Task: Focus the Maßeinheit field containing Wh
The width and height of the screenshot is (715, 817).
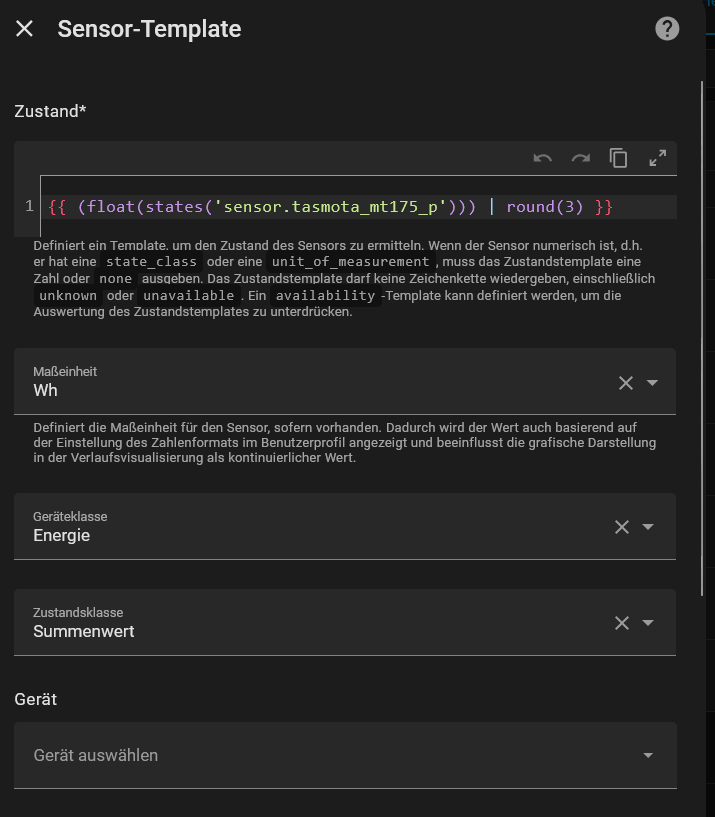Action: coord(300,390)
